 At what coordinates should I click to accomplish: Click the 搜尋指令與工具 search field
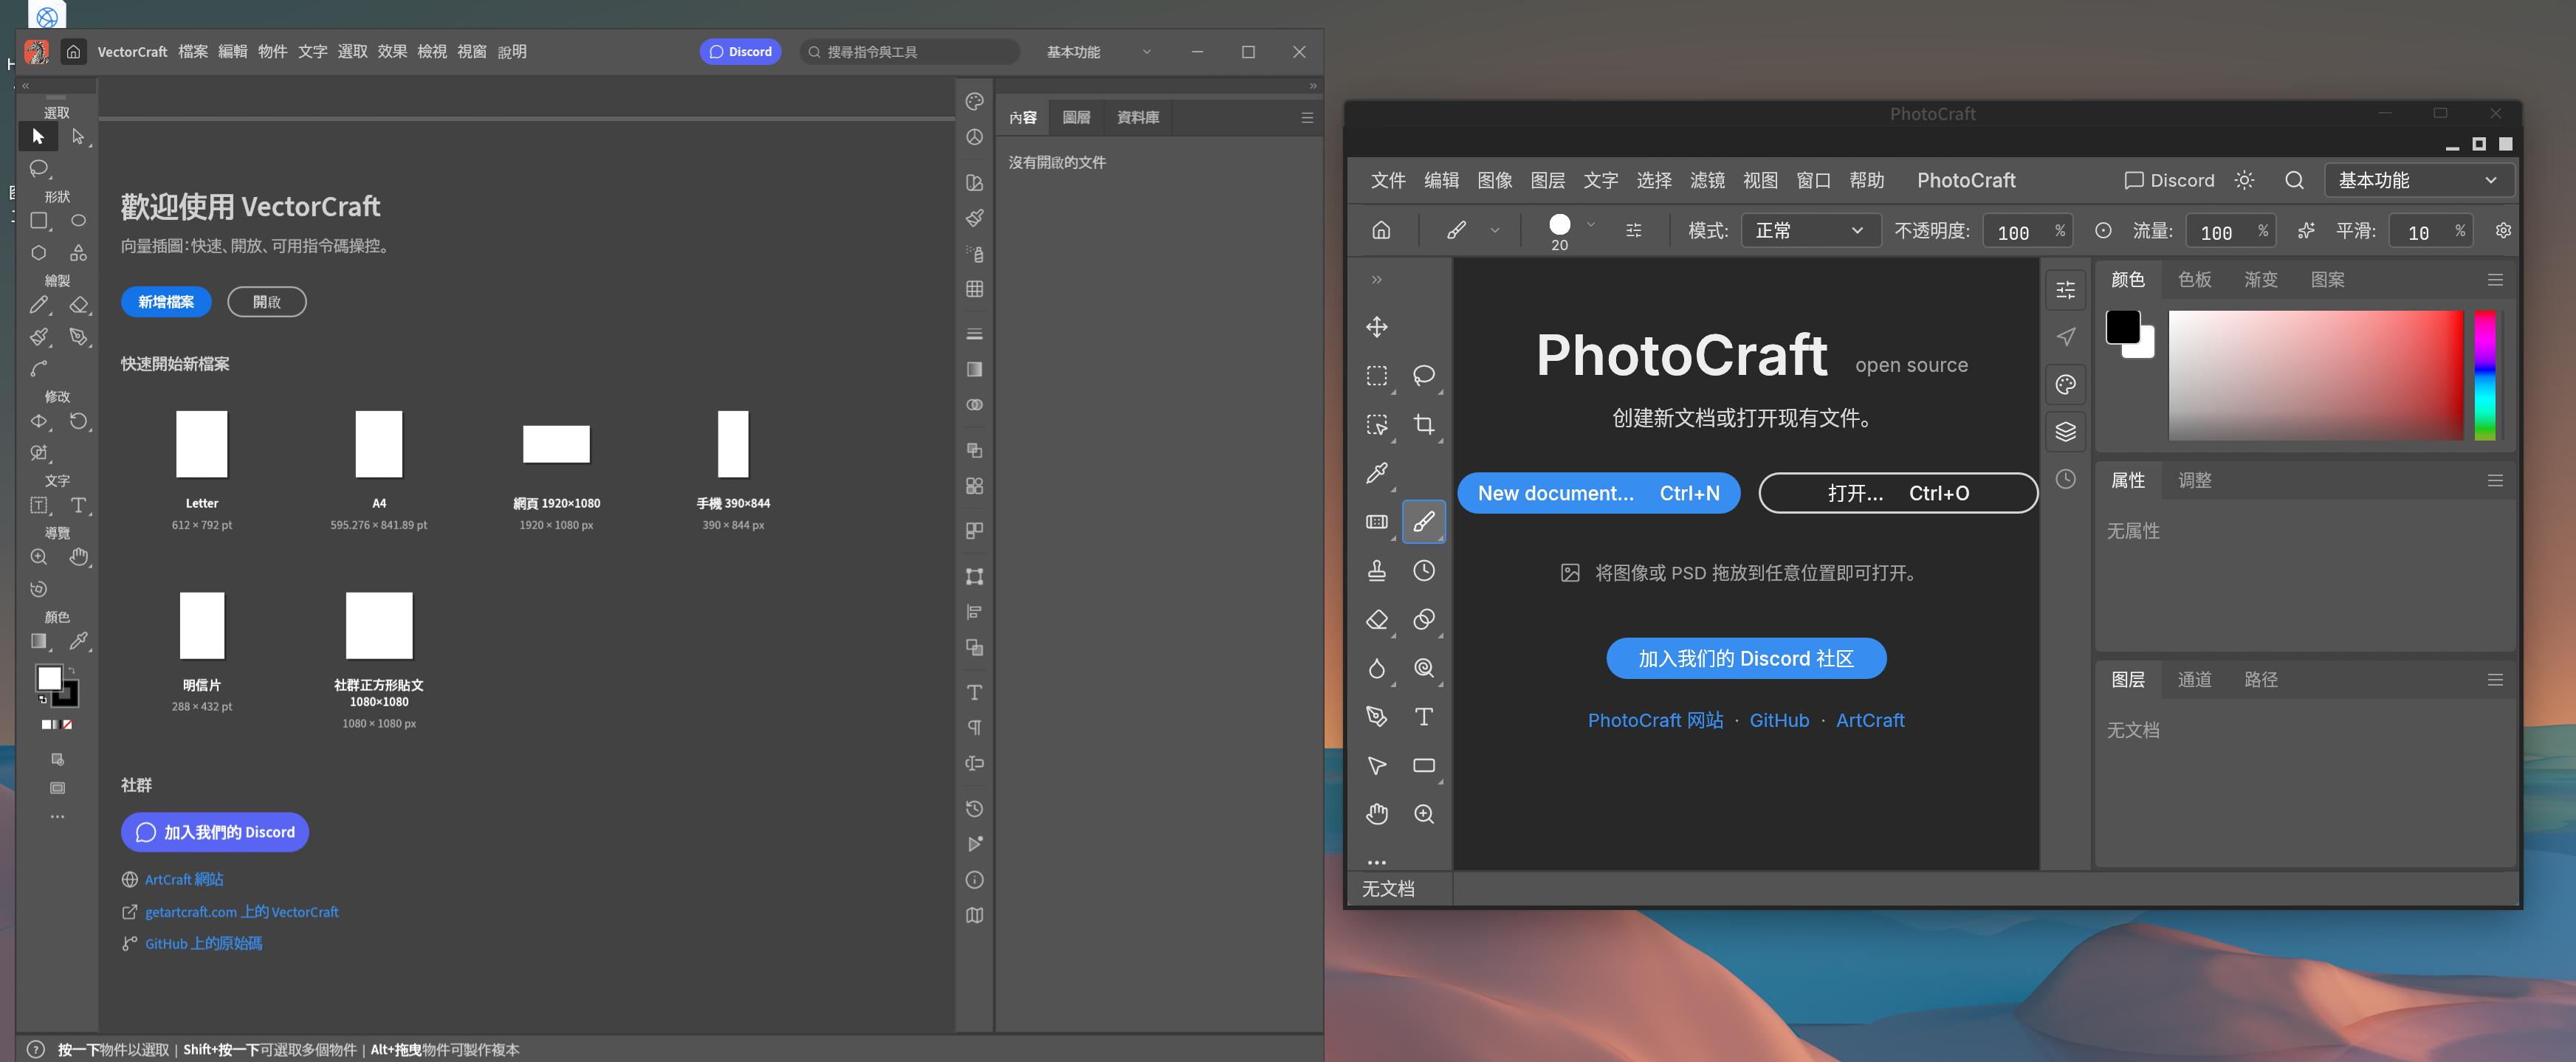909,52
